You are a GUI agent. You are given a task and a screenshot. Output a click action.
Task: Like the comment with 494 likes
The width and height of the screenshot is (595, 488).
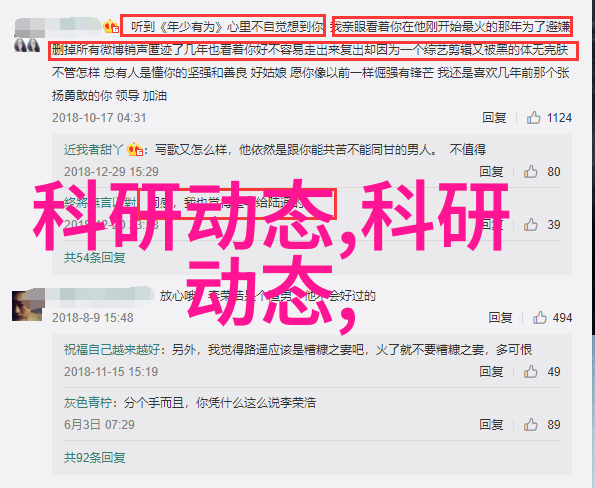539,317
